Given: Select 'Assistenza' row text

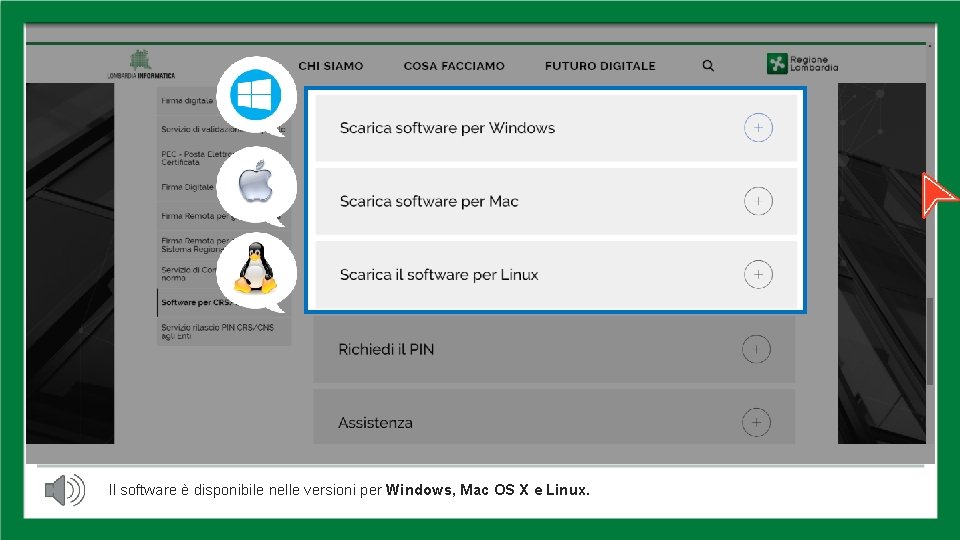Looking at the screenshot, I should click(375, 422).
